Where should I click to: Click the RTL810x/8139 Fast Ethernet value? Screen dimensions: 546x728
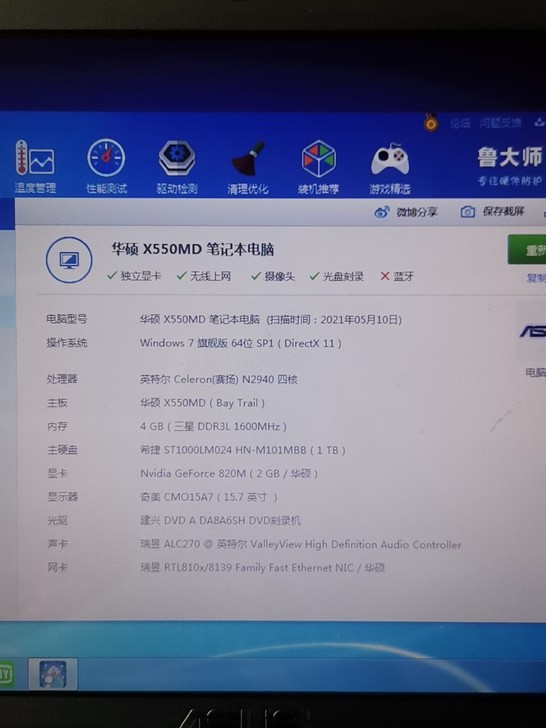pos(263,567)
